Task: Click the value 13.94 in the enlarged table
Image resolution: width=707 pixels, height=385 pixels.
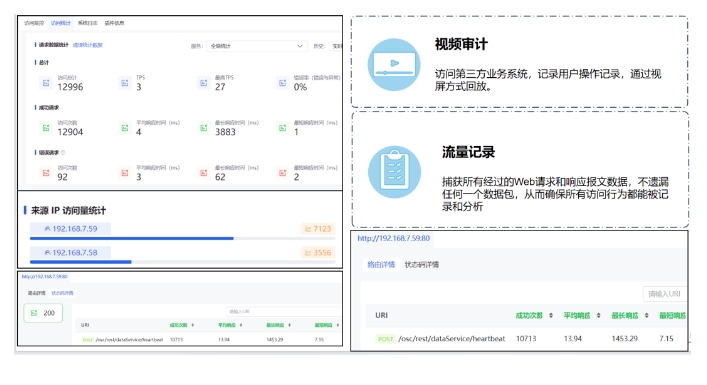Action: pos(573,339)
